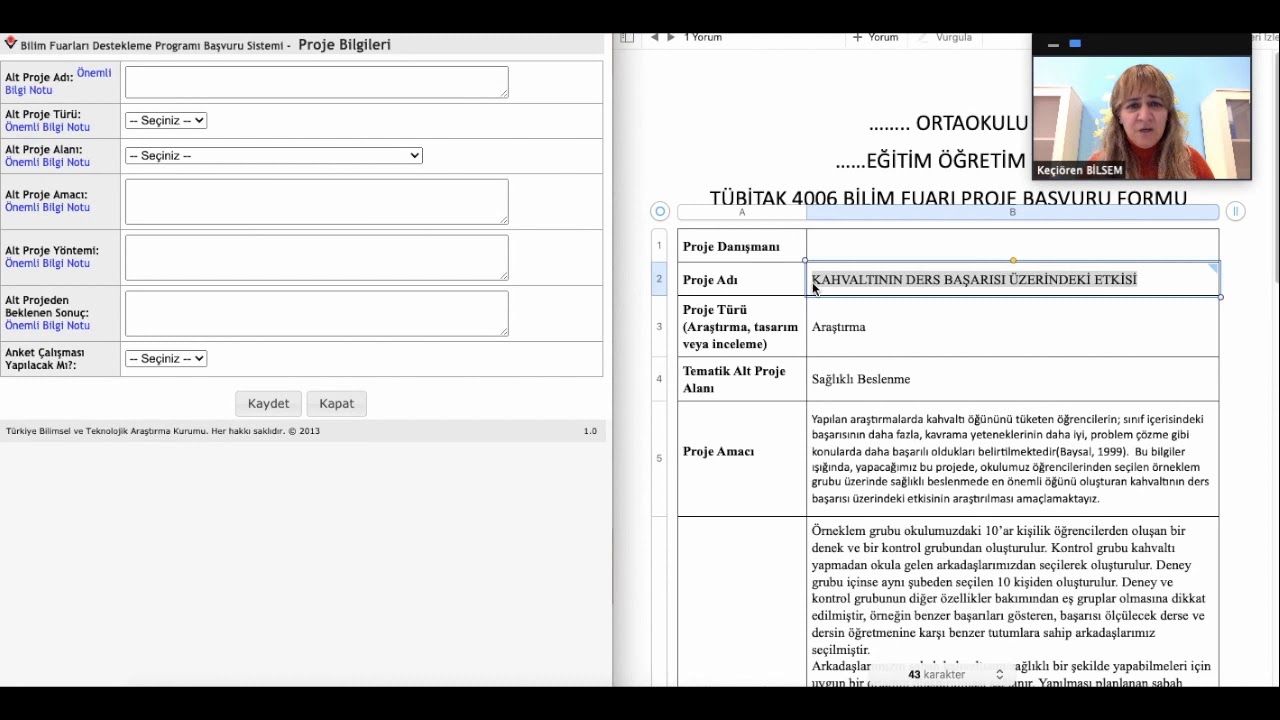Click the Alt Proje Amacı text area
The image size is (1280, 720).
(316, 202)
